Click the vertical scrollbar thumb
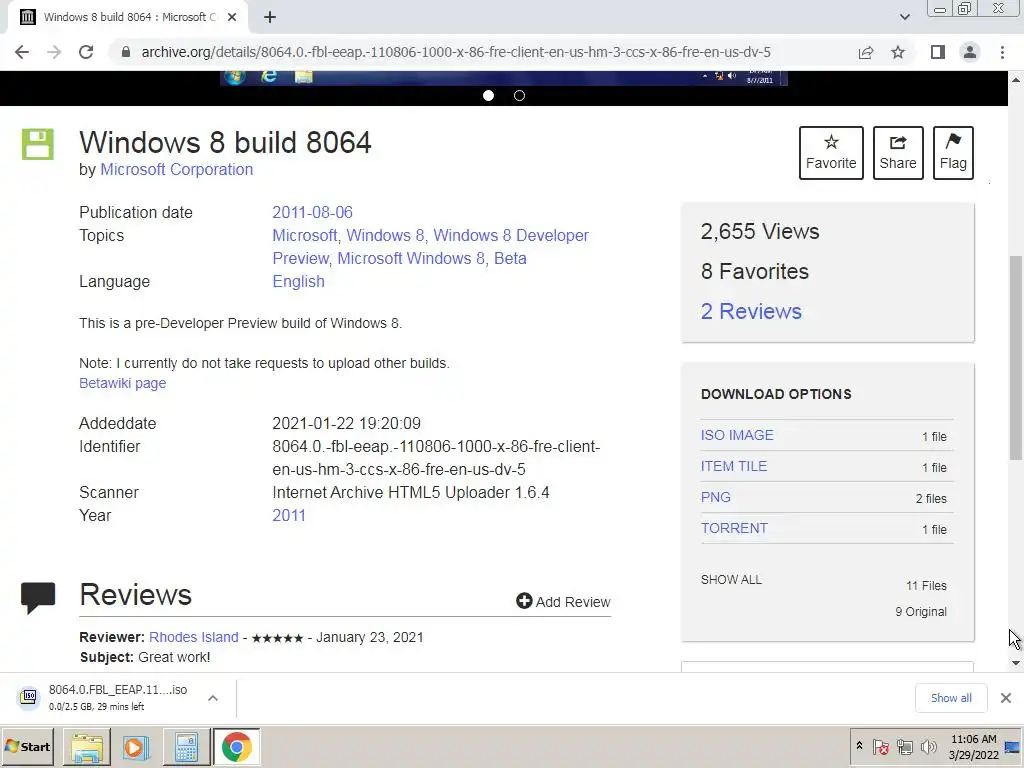Image resolution: width=1024 pixels, height=768 pixels. click(x=1016, y=358)
